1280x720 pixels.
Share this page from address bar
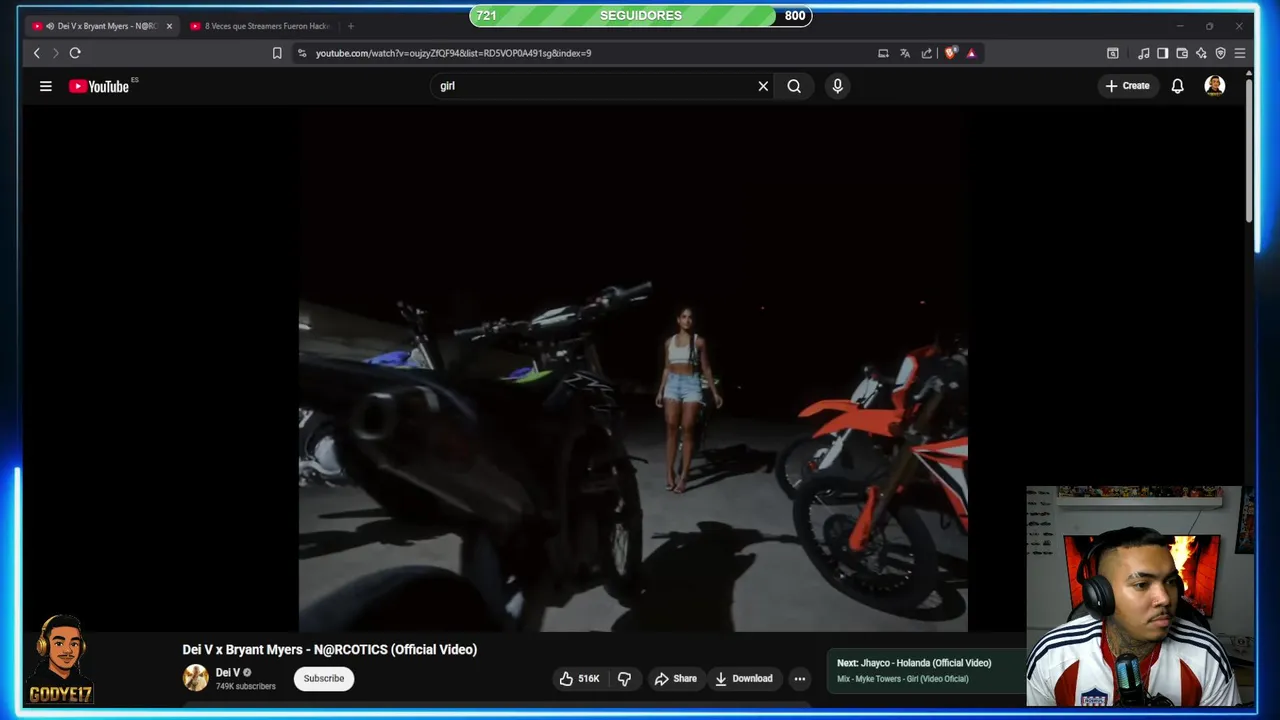[927, 53]
